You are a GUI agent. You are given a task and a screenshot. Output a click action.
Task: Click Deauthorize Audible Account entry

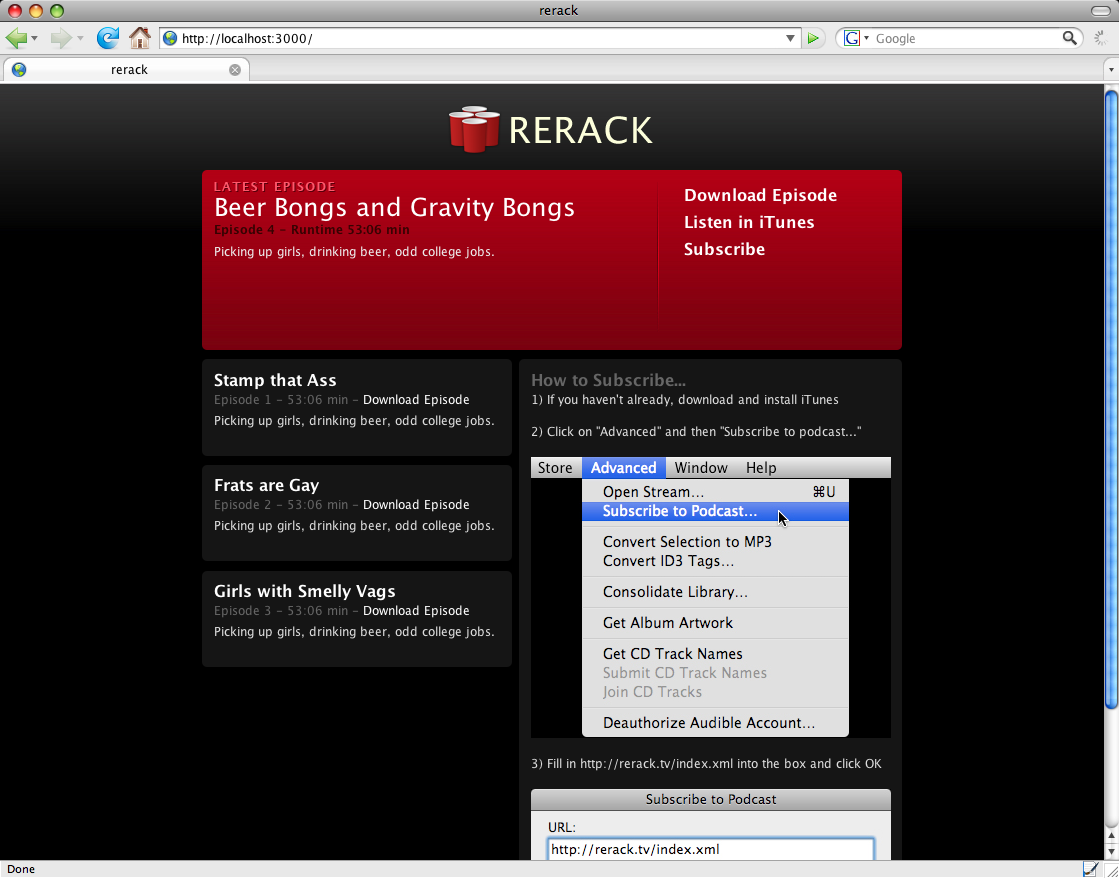(x=715, y=723)
